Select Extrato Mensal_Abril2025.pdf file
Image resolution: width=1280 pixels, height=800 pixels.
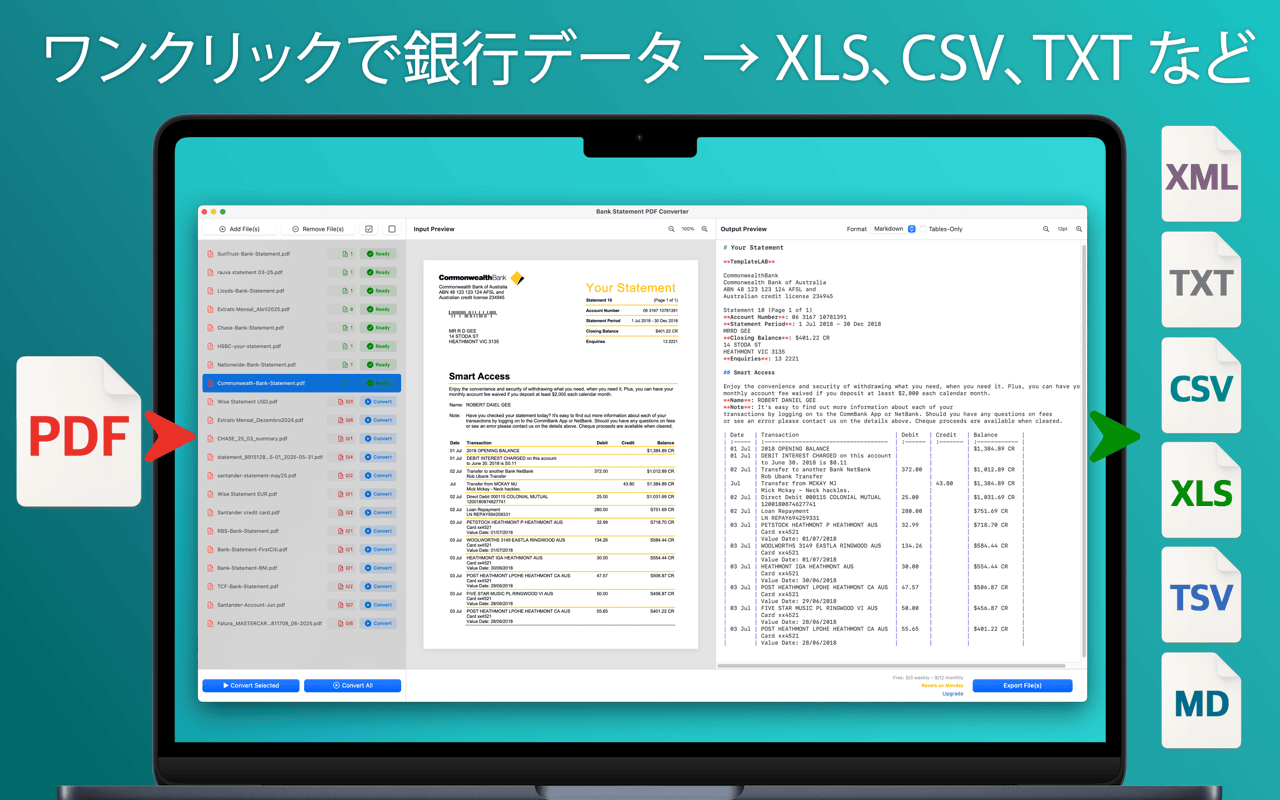302,309
